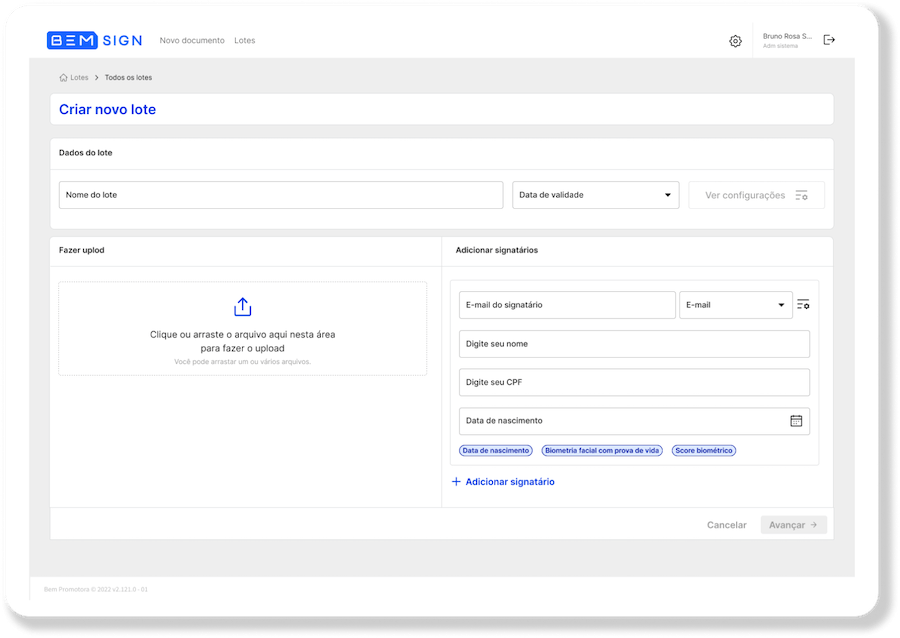Open calendar icon in Data de nascimento
This screenshot has height=638, width=900.
[796, 421]
